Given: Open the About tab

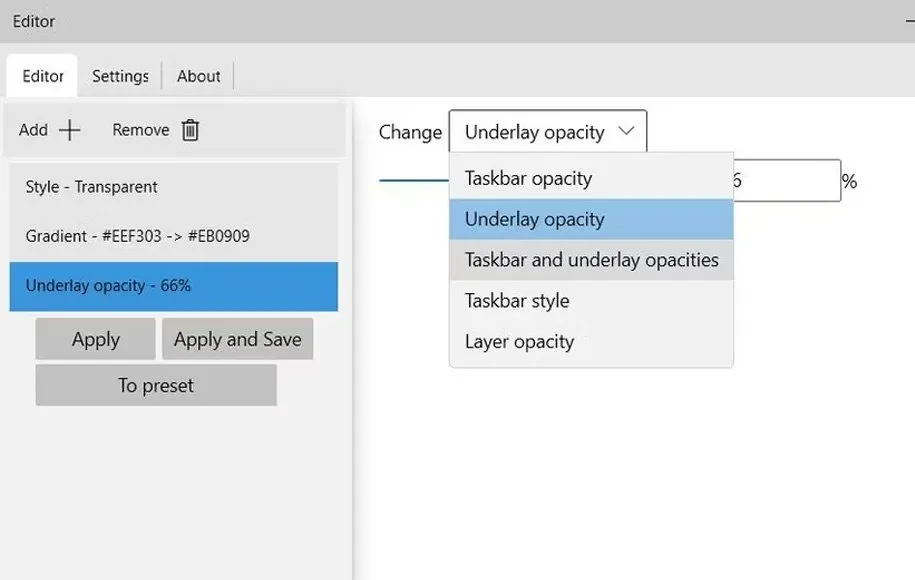Looking at the screenshot, I should pyautogui.click(x=198, y=75).
